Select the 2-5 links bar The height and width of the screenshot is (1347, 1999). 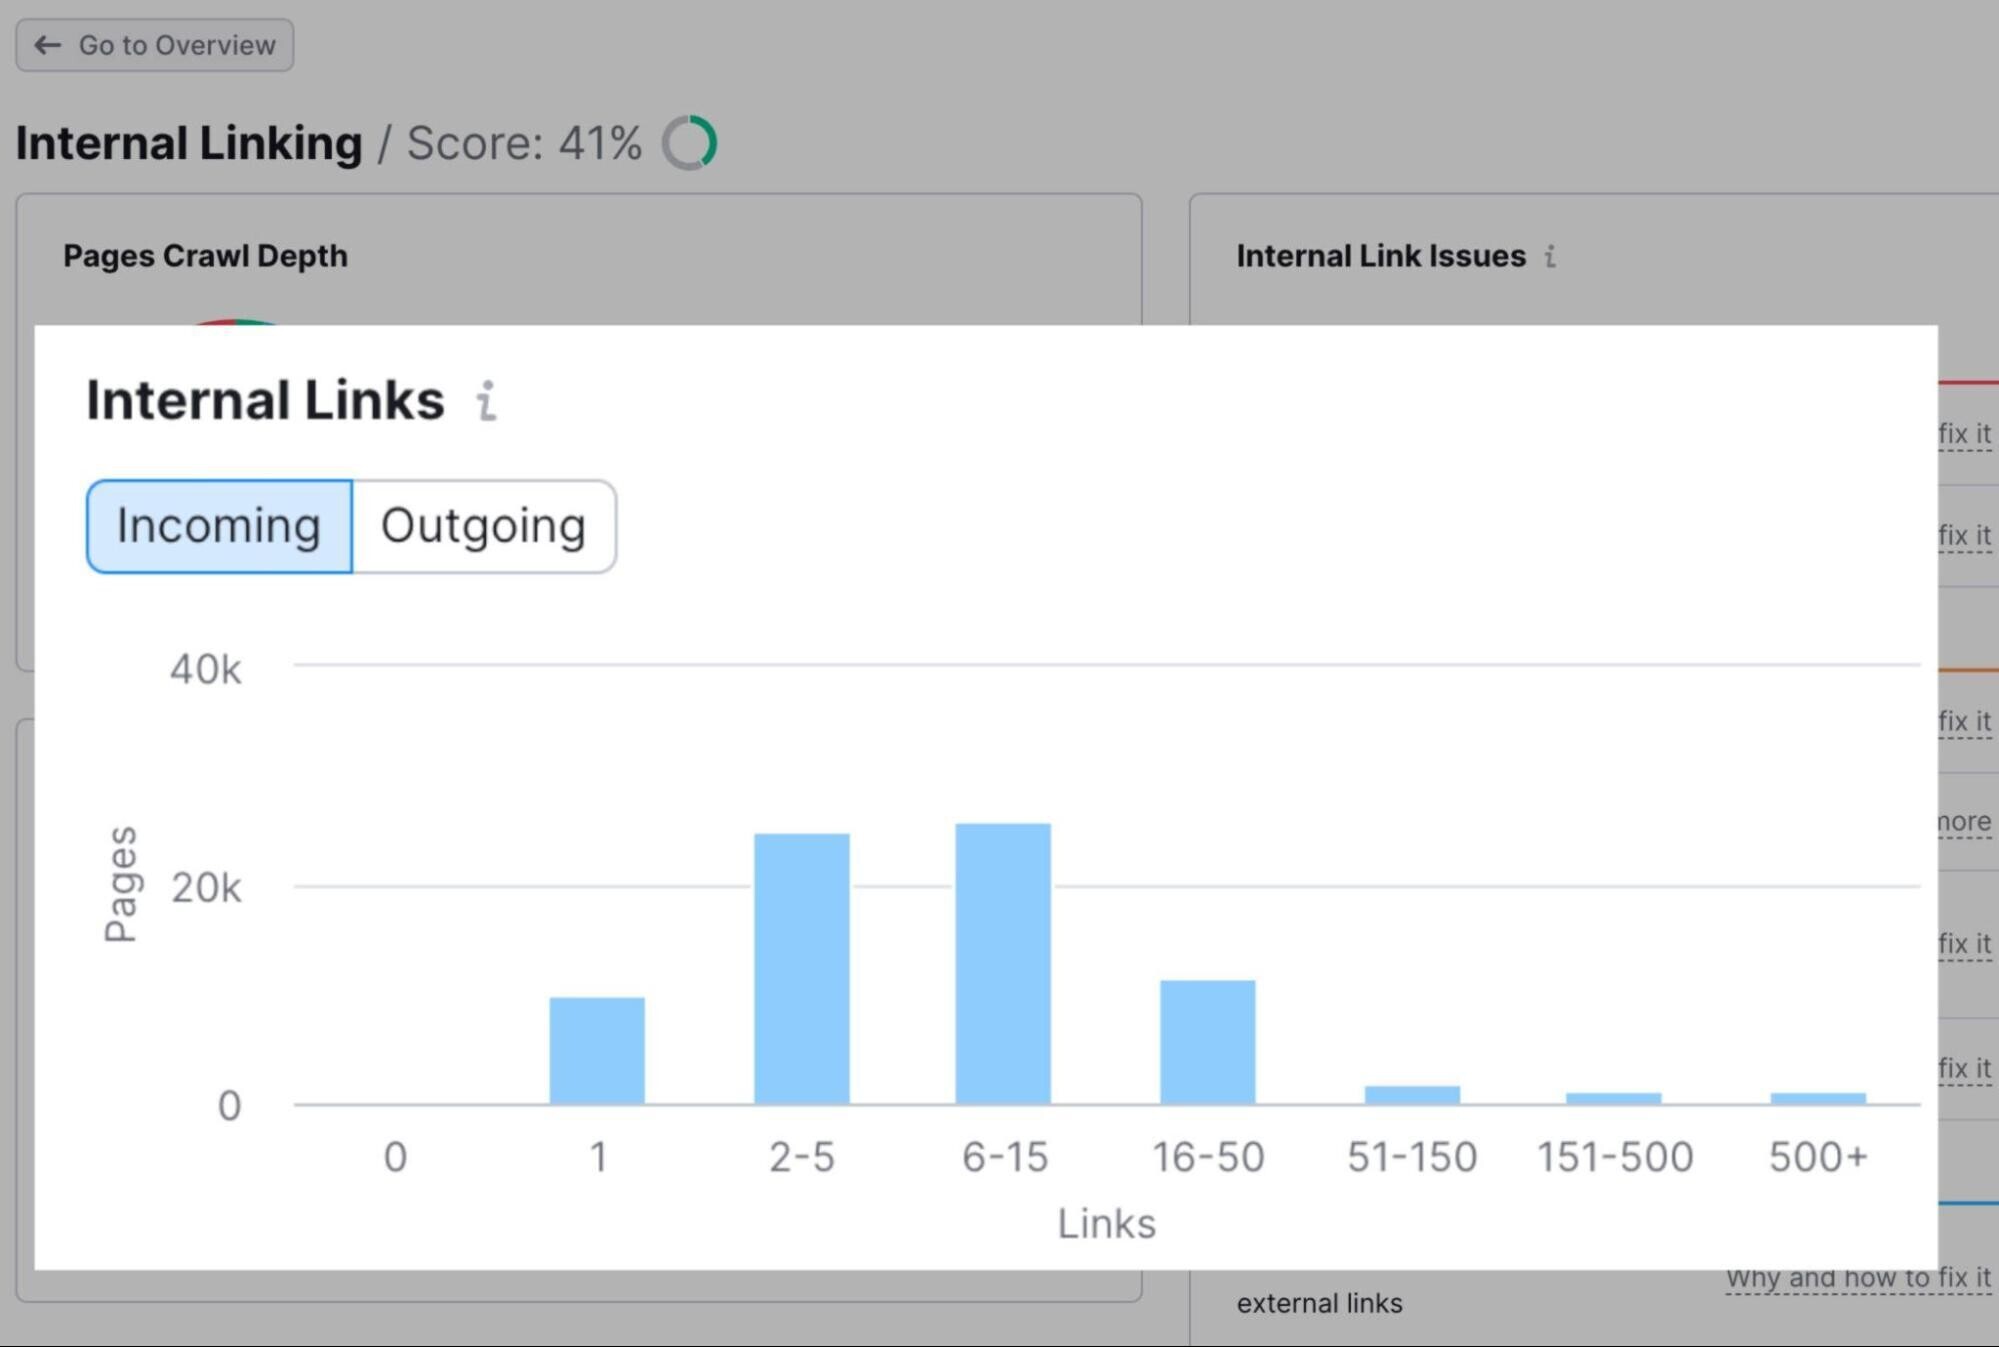802,968
